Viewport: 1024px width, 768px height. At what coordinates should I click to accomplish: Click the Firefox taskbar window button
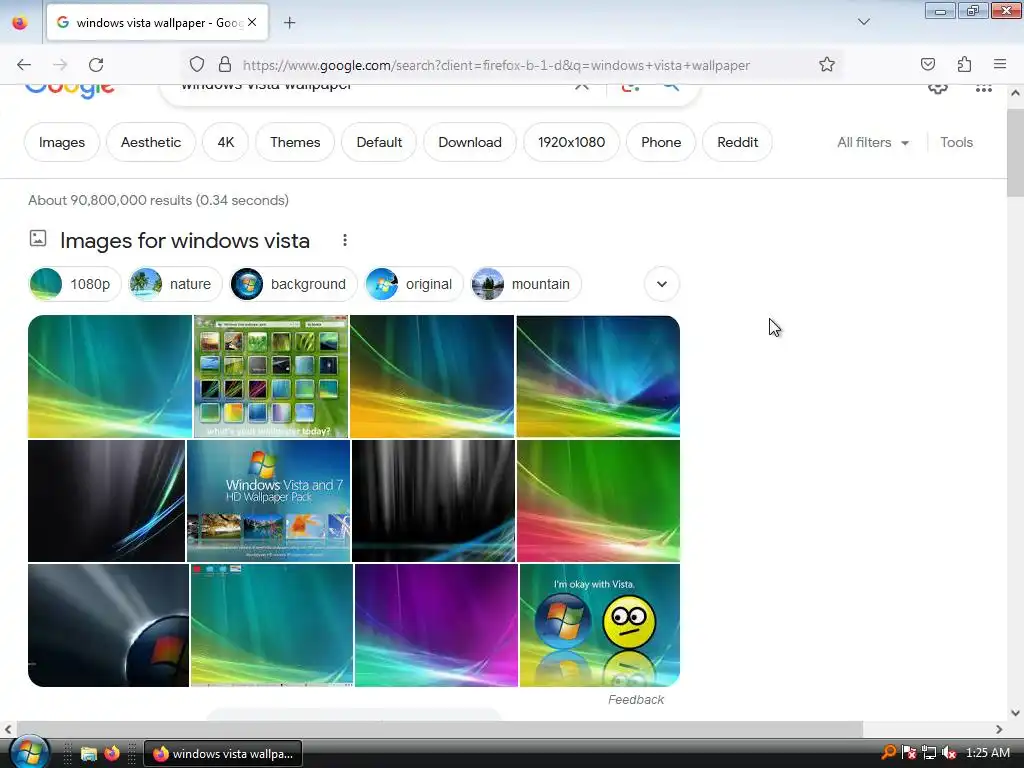(223, 754)
